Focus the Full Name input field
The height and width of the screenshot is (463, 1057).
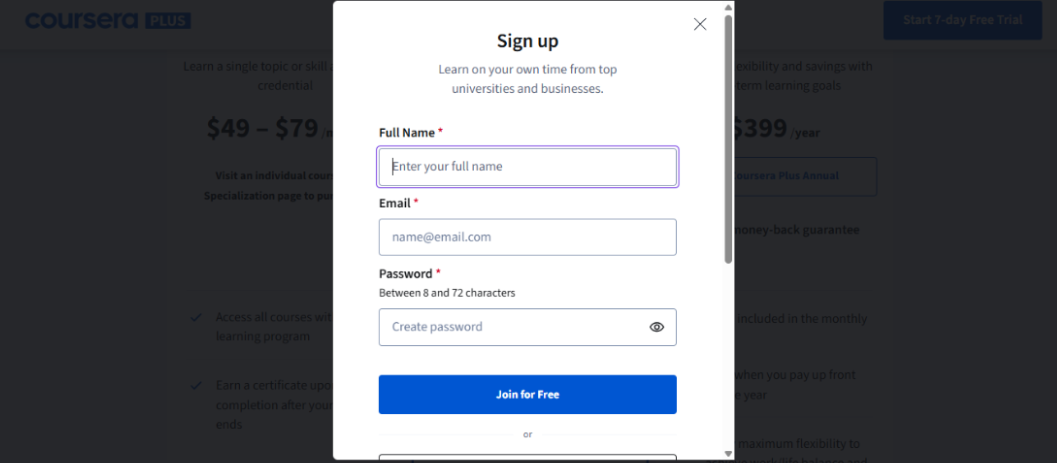[x=527, y=167]
